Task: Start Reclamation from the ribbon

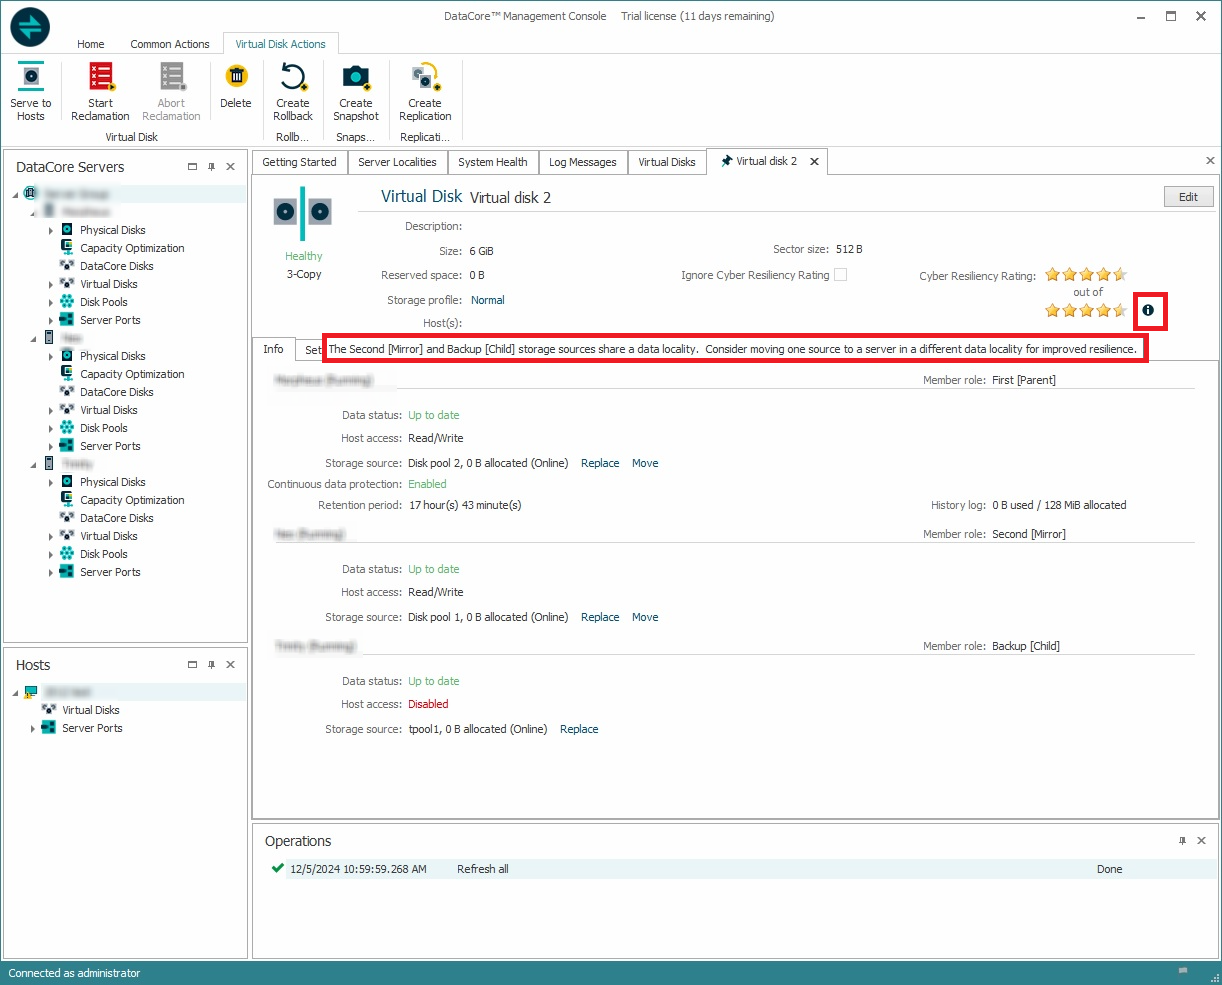Action: coord(101,77)
